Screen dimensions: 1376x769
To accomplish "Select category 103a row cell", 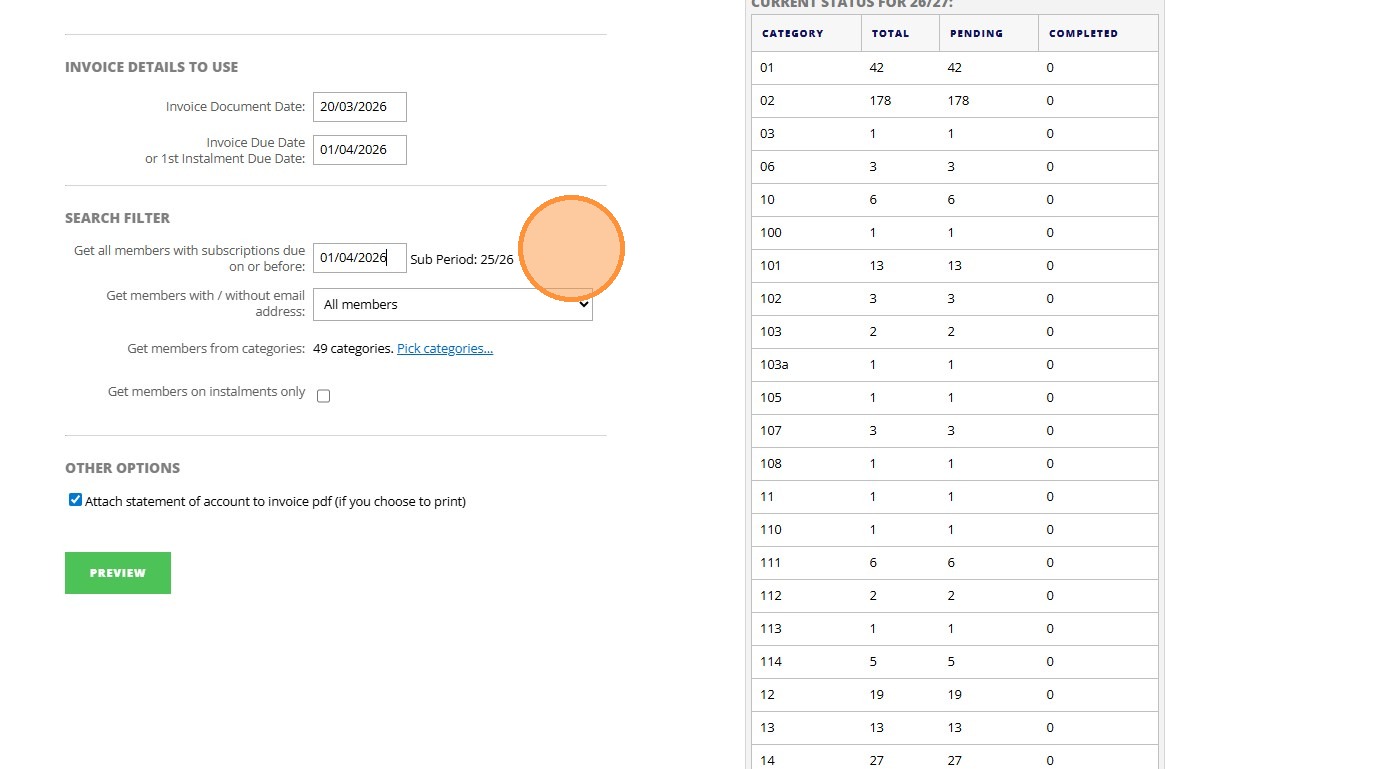I will coord(774,365).
